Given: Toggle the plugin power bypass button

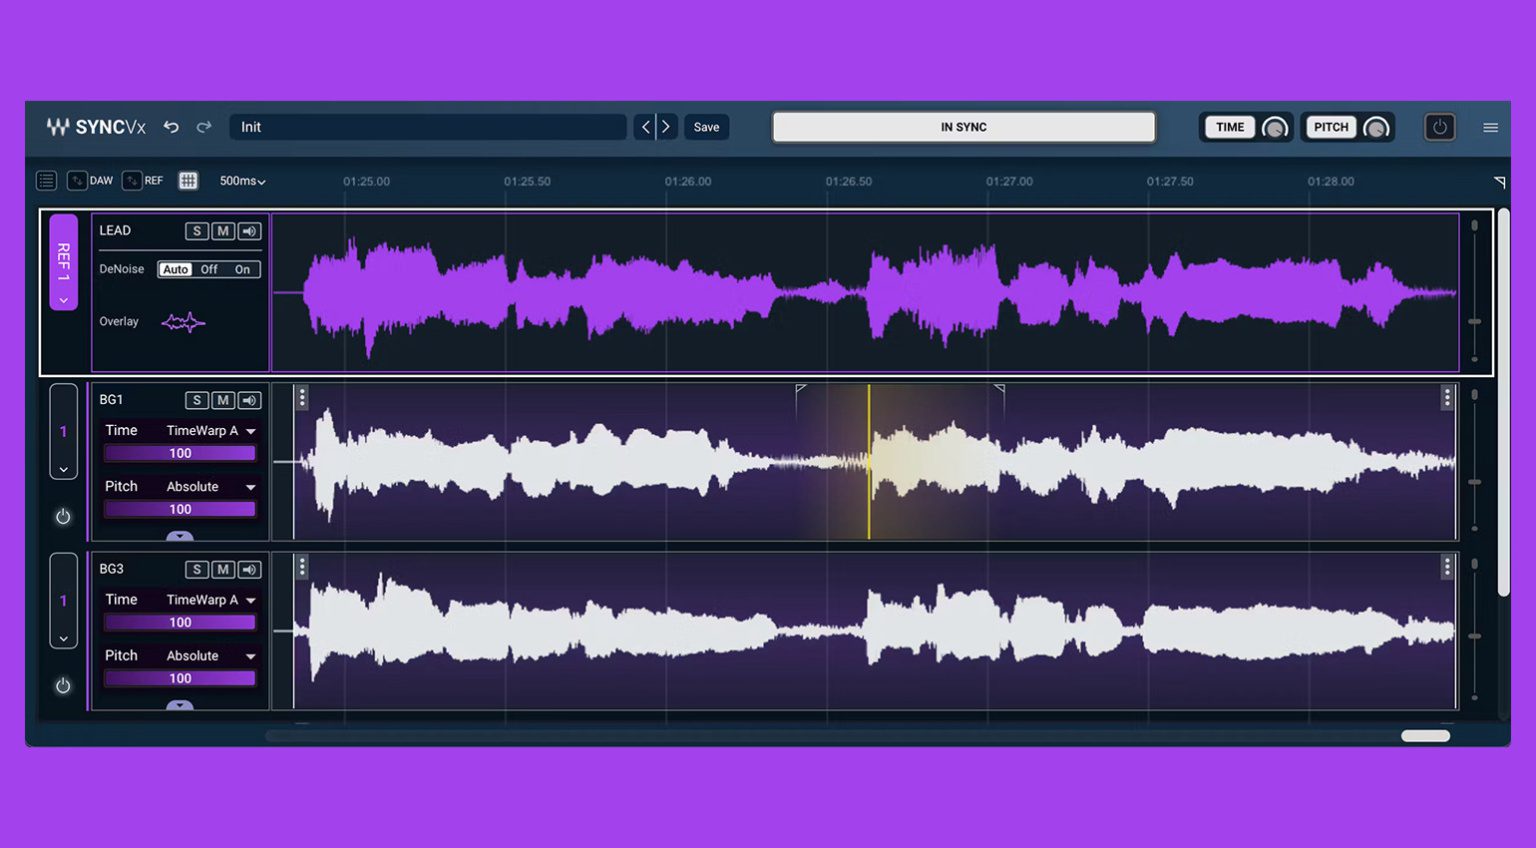Looking at the screenshot, I should (1439, 127).
